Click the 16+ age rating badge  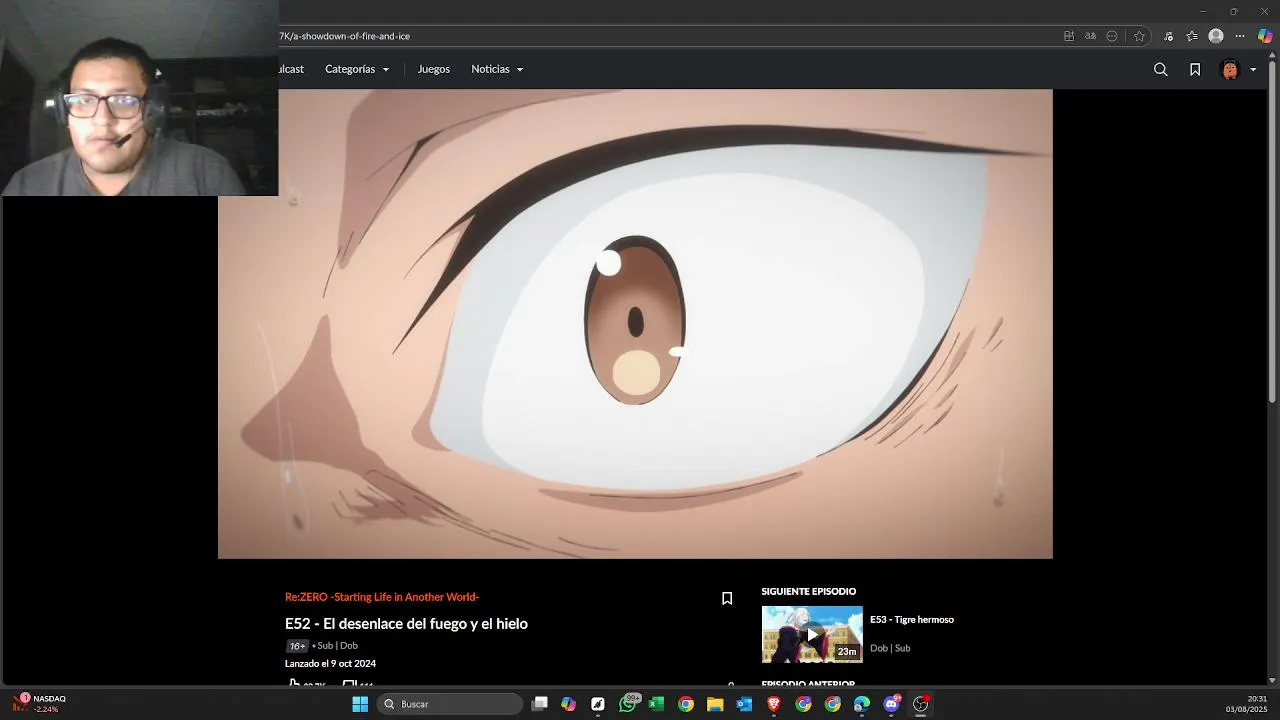(297, 646)
